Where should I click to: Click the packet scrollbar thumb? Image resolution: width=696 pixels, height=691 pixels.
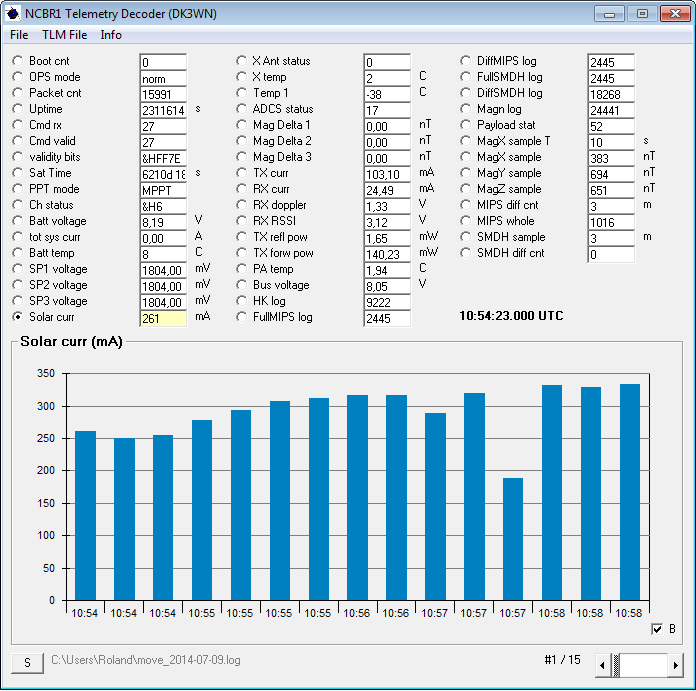pyautogui.click(x=617, y=665)
